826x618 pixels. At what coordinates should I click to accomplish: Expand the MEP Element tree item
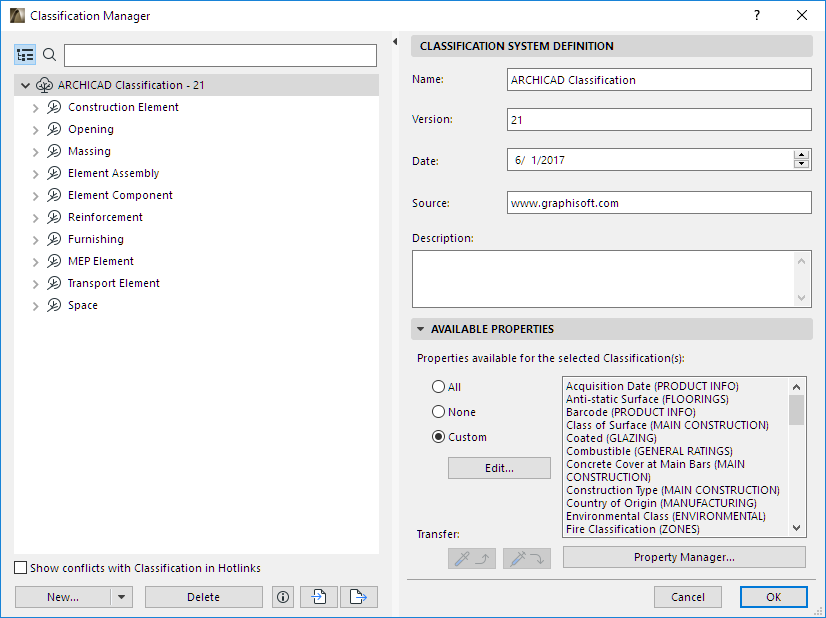(x=36, y=261)
